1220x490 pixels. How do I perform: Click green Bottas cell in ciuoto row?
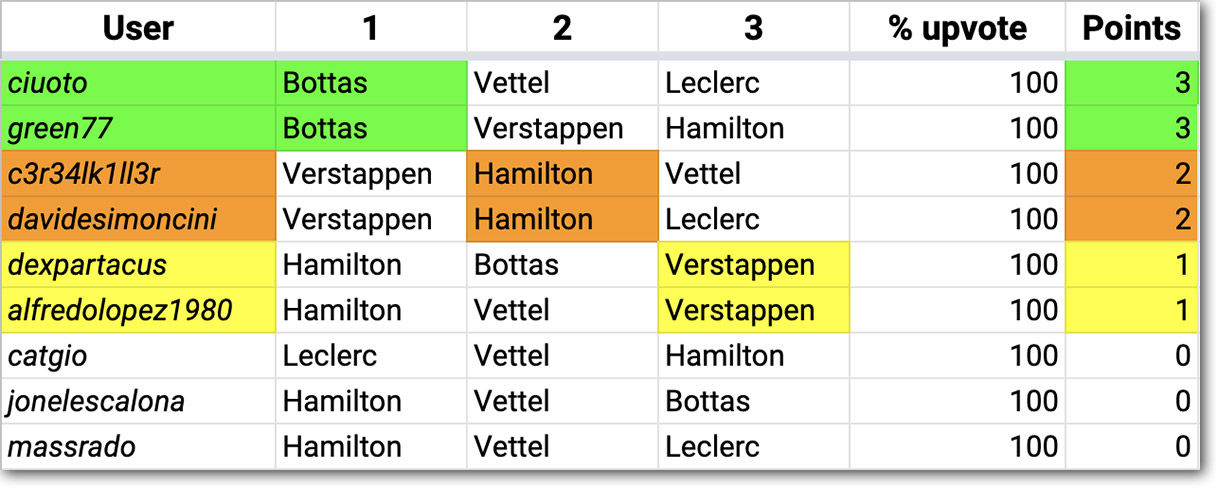click(x=371, y=82)
